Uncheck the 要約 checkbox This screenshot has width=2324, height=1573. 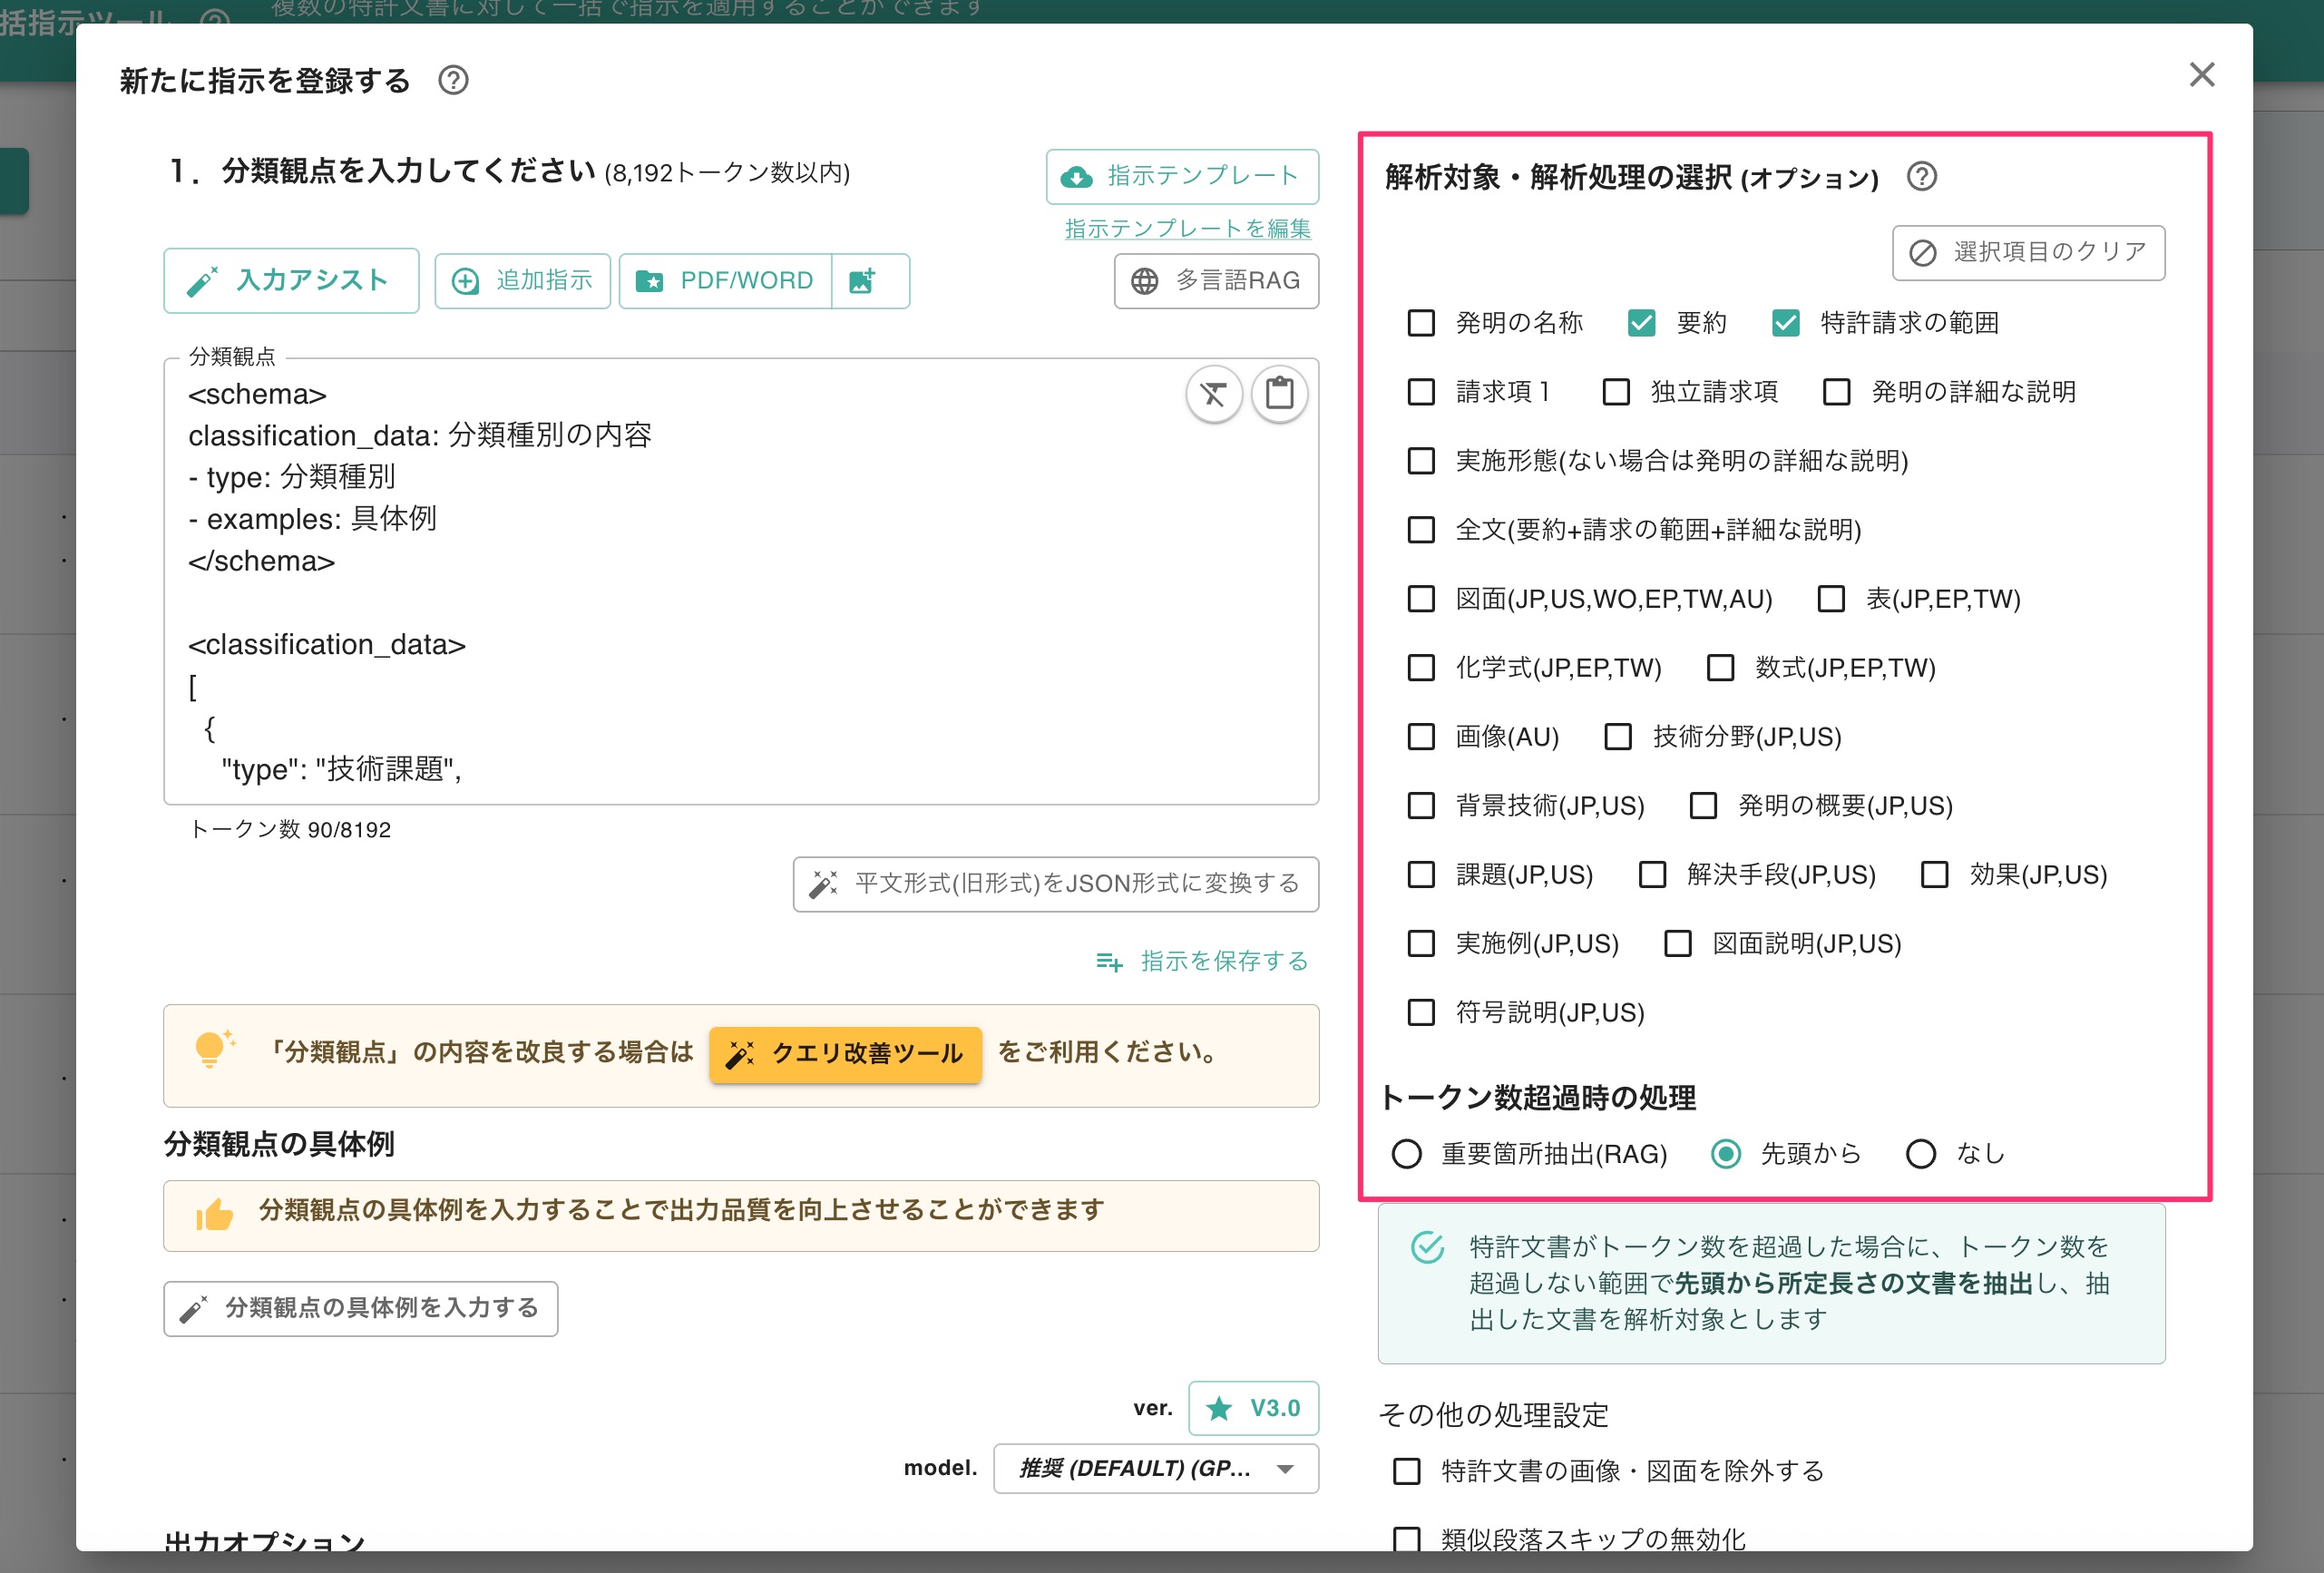pyautogui.click(x=1641, y=323)
